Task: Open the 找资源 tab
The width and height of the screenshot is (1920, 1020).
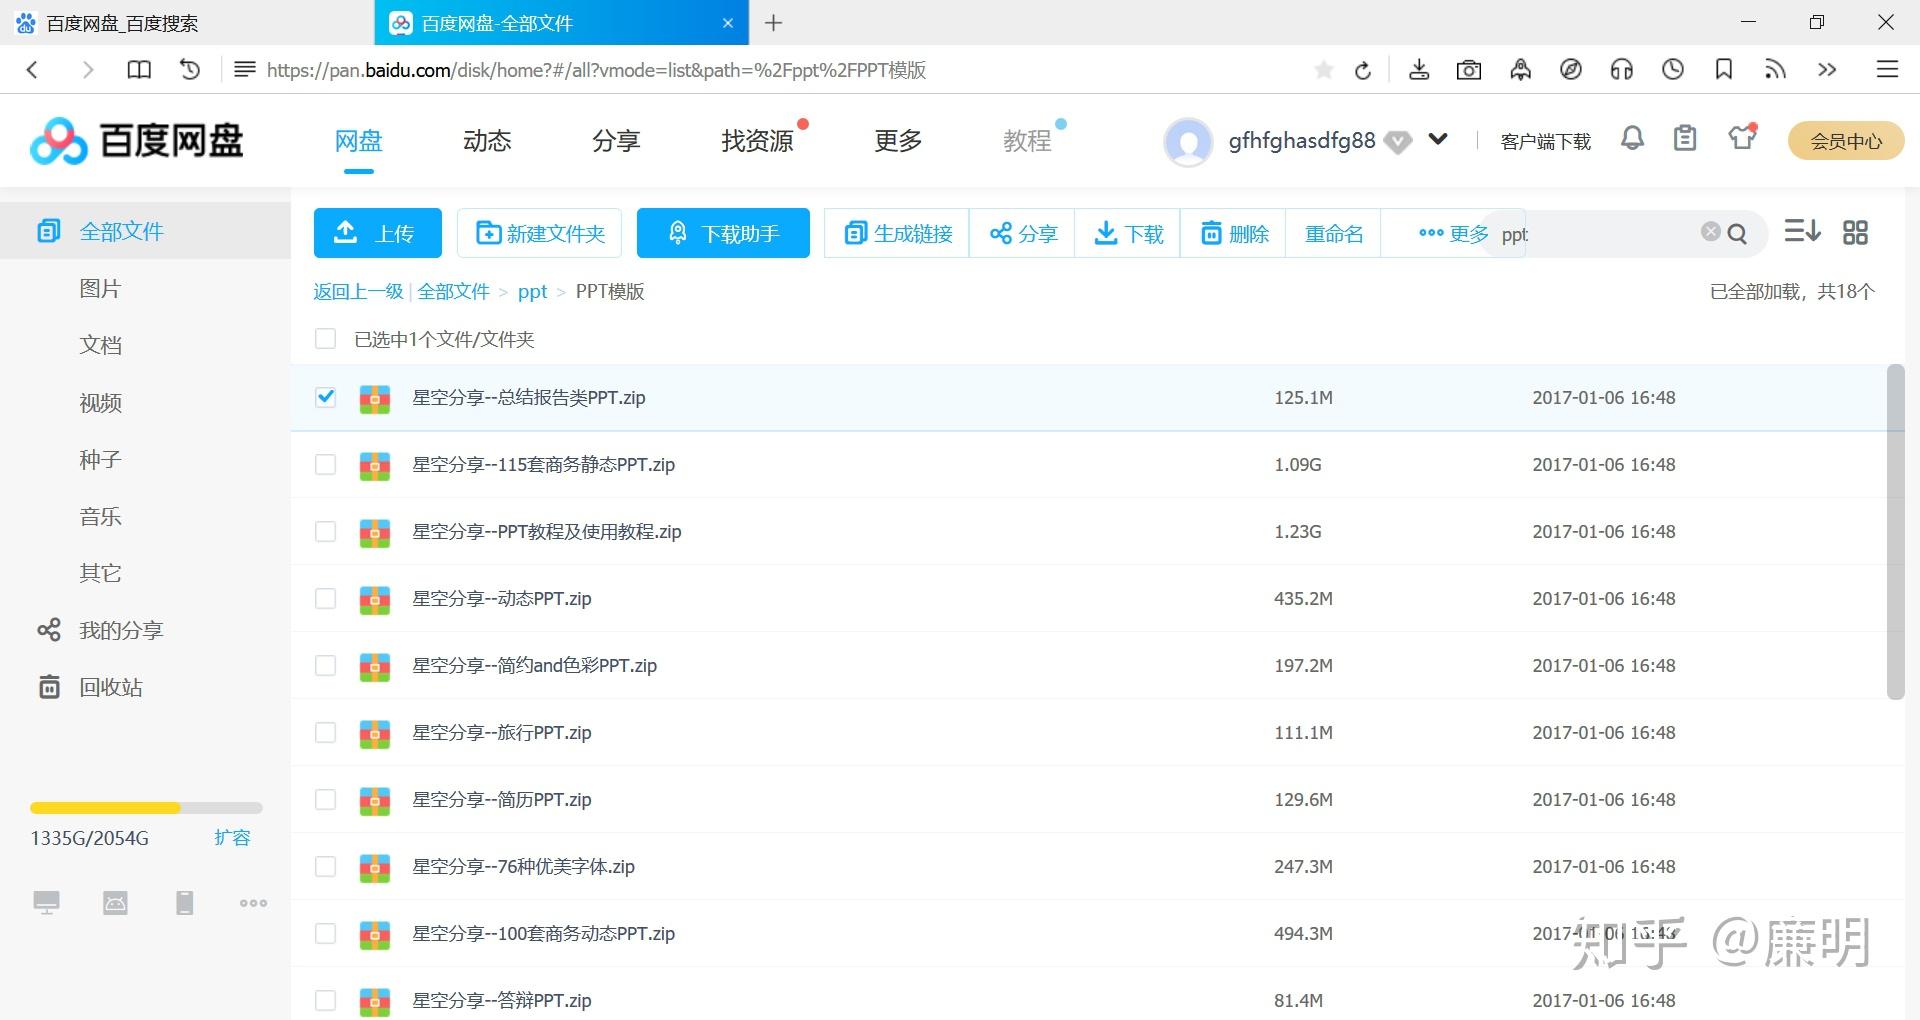Action: pos(757,141)
